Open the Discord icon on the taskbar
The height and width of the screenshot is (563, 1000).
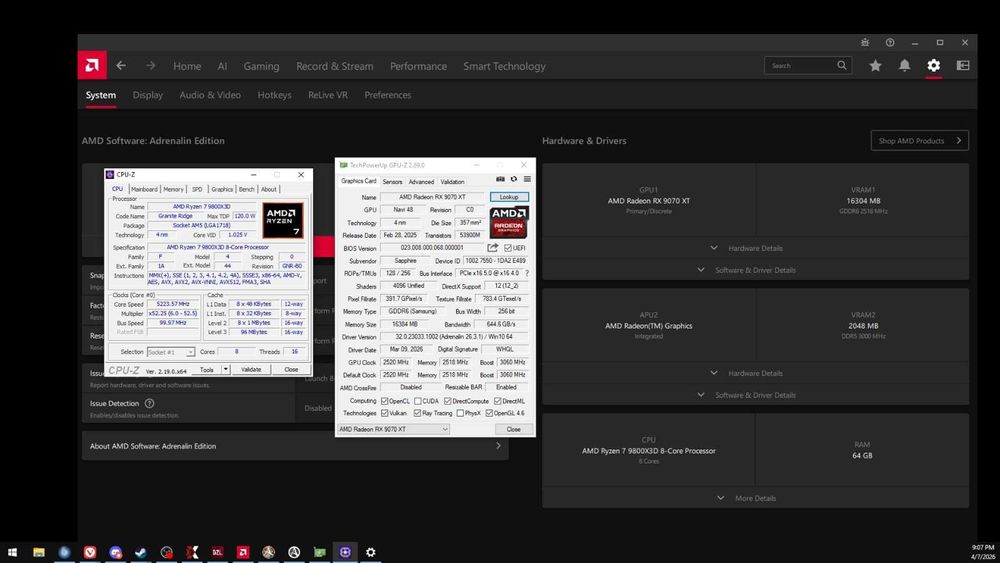(115, 552)
